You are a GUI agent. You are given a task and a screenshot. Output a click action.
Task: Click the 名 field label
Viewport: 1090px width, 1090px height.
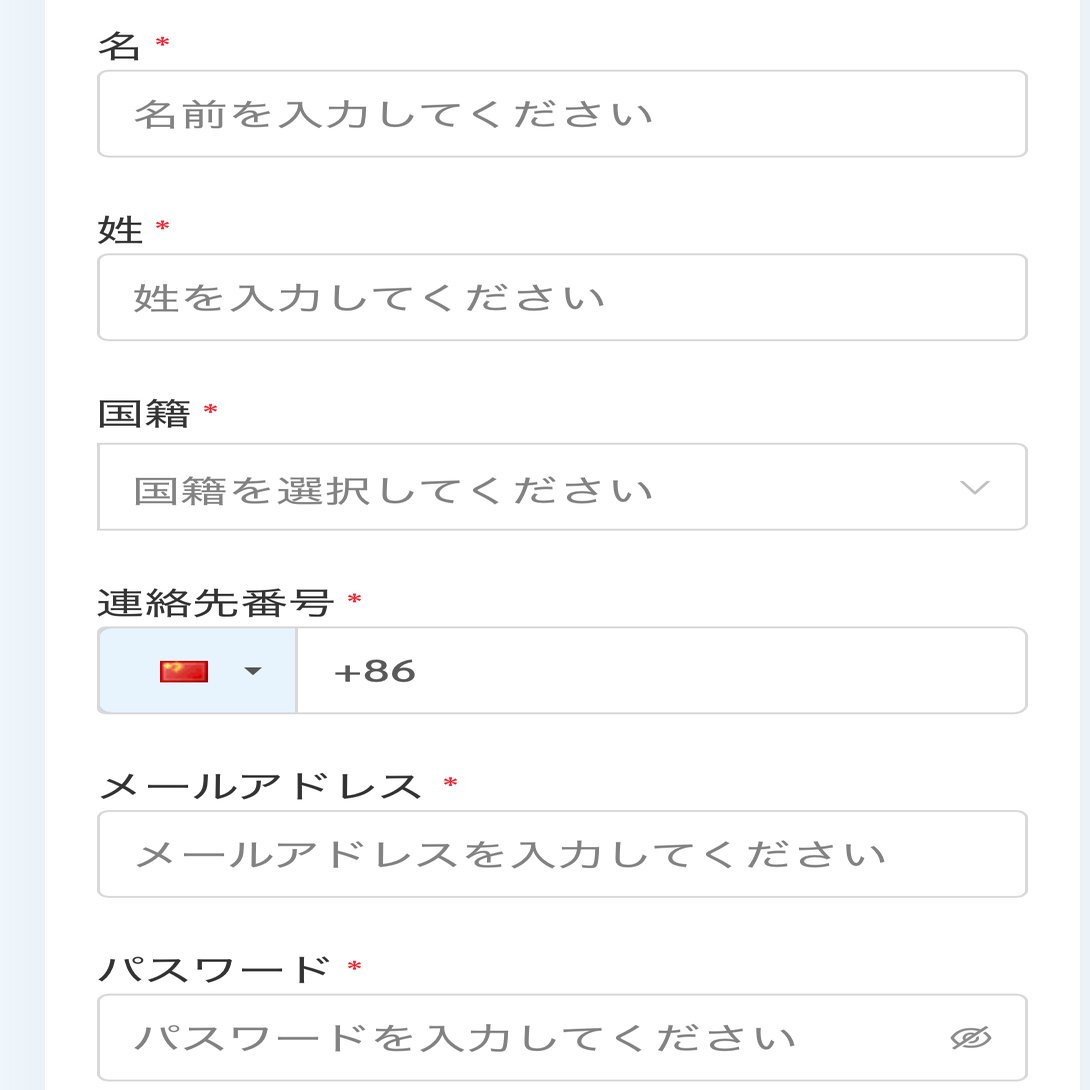[x=119, y=46]
